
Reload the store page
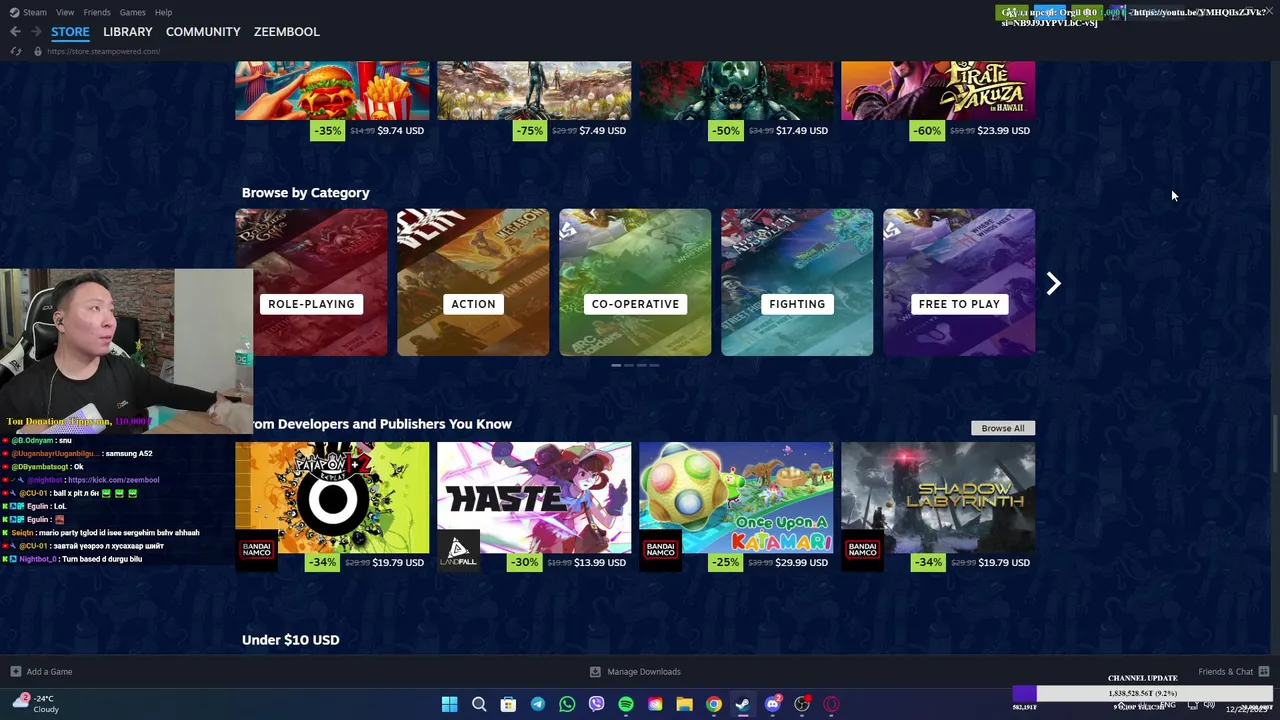coord(16,51)
